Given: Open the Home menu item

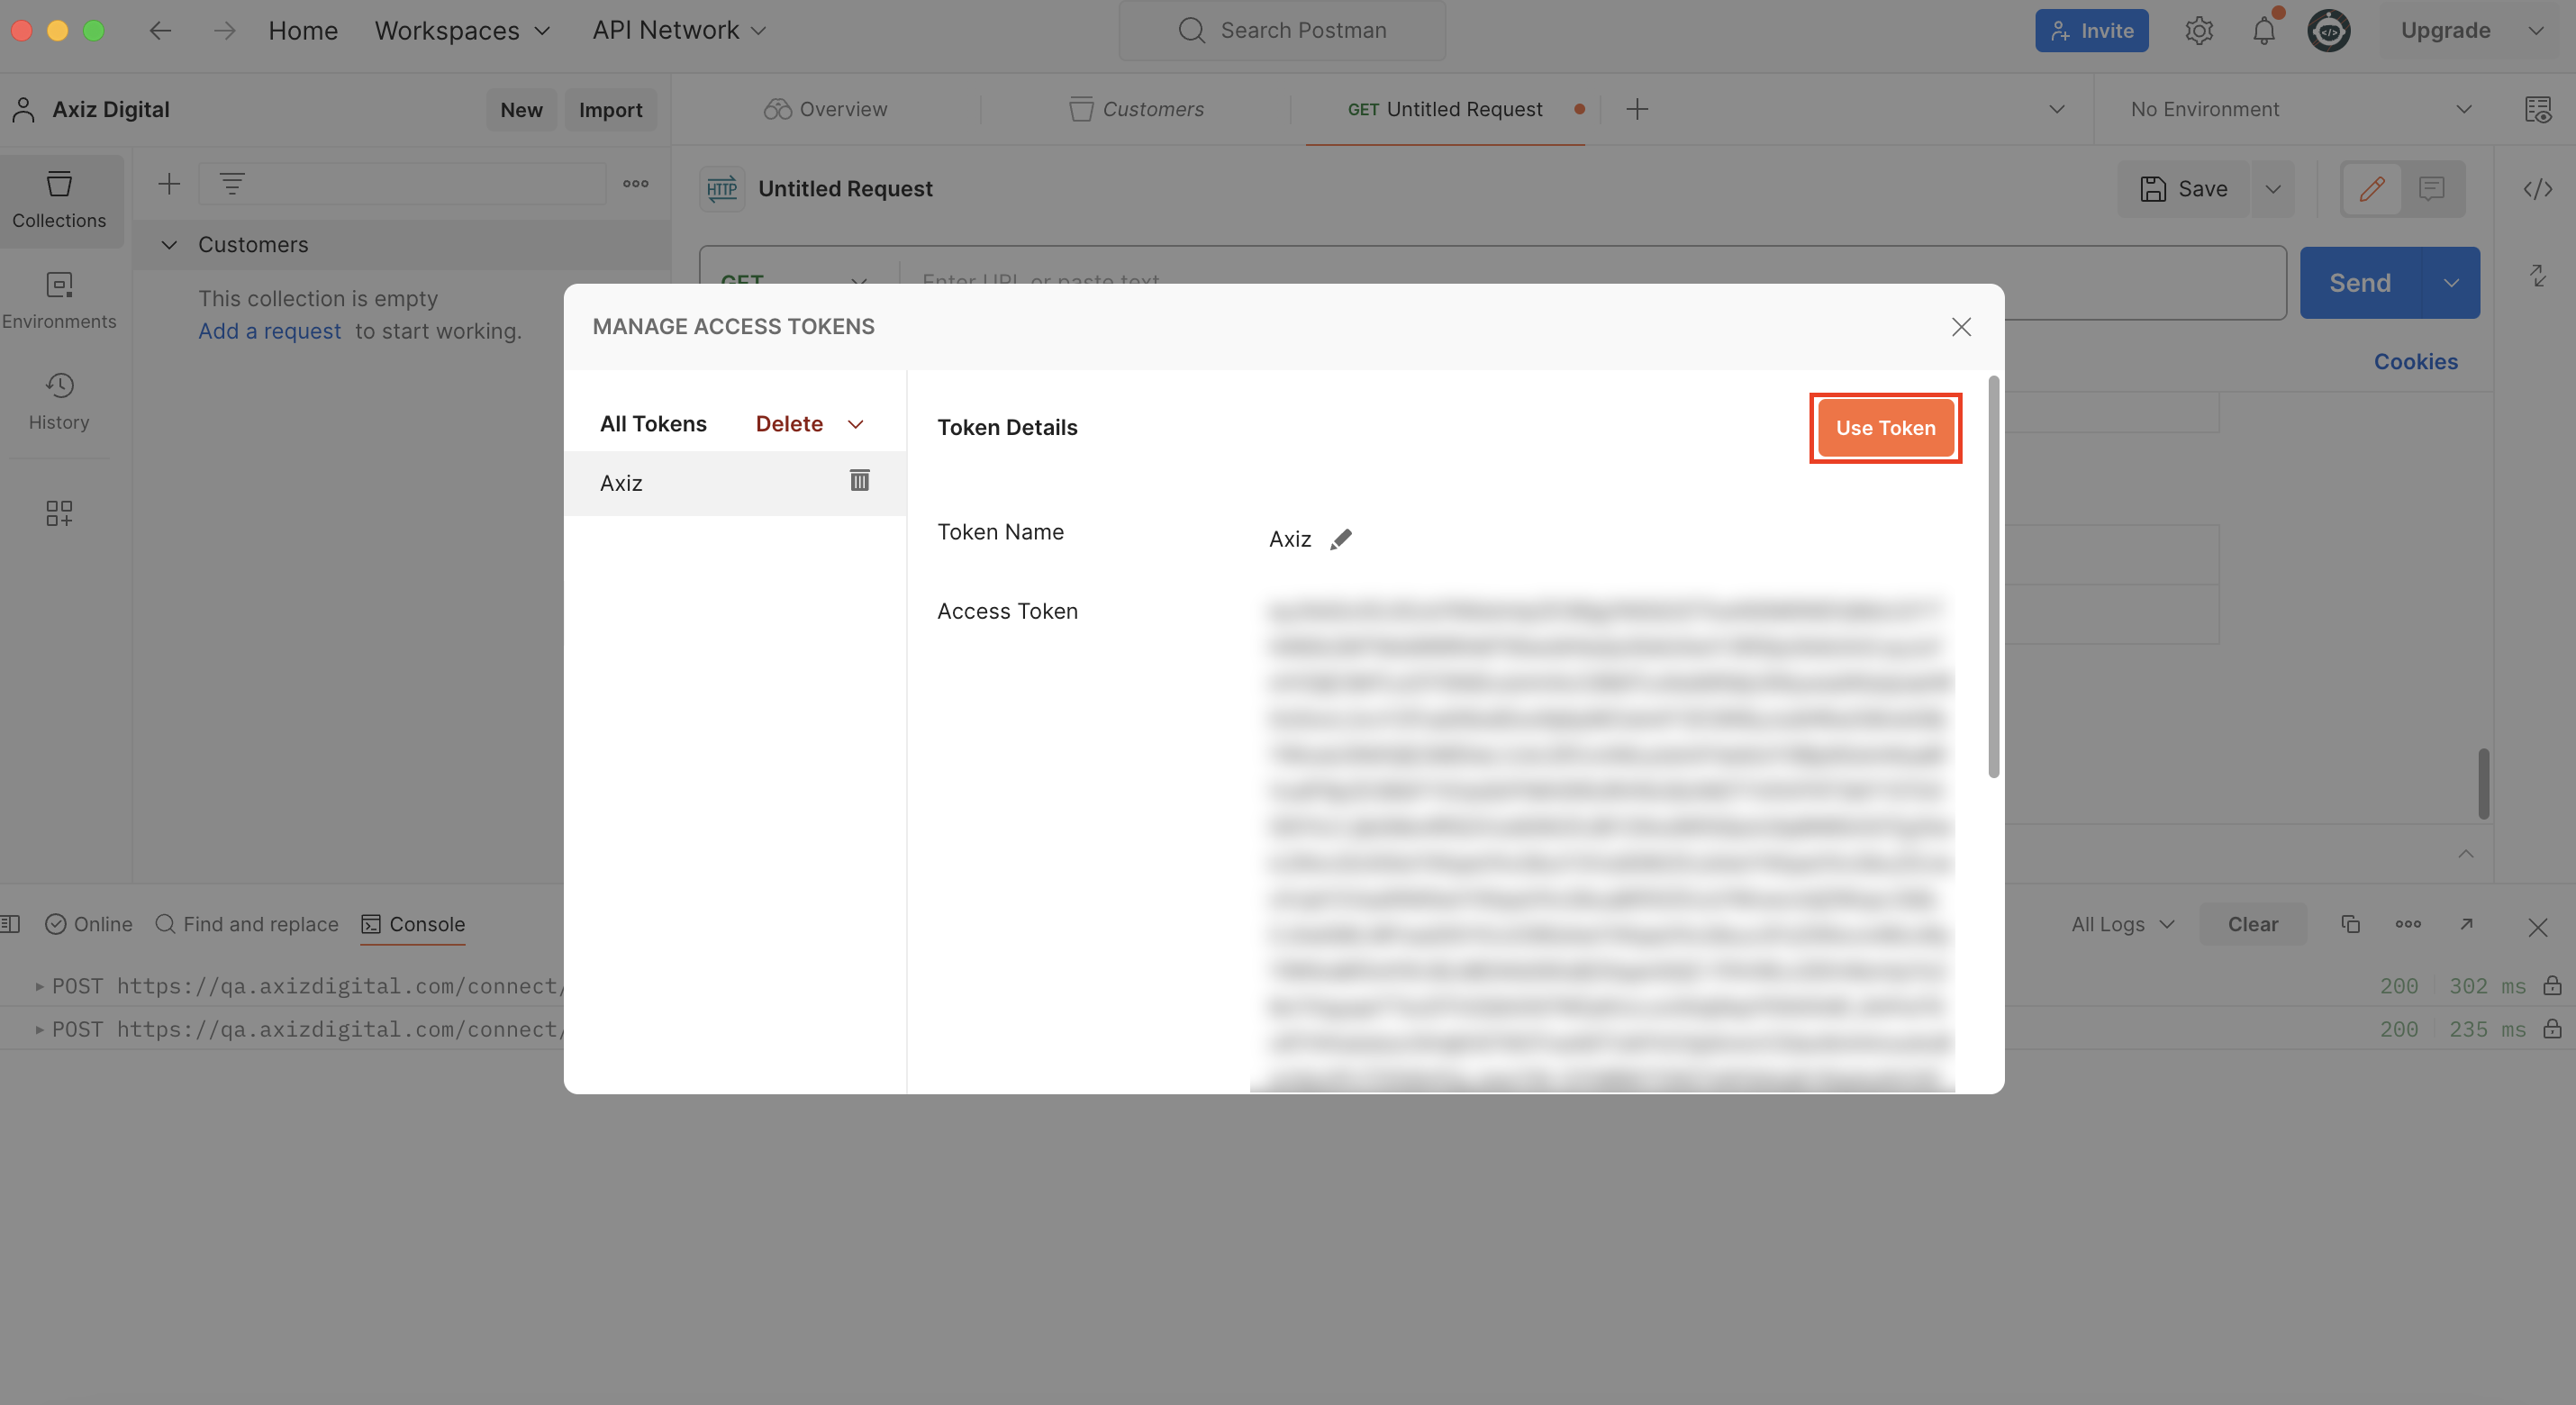Looking at the screenshot, I should click(x=303, y=31).
